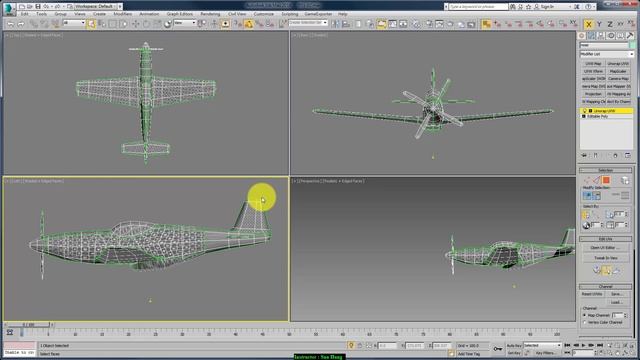Open the Customize menu

pyautogui.click(x=264, y=14)
